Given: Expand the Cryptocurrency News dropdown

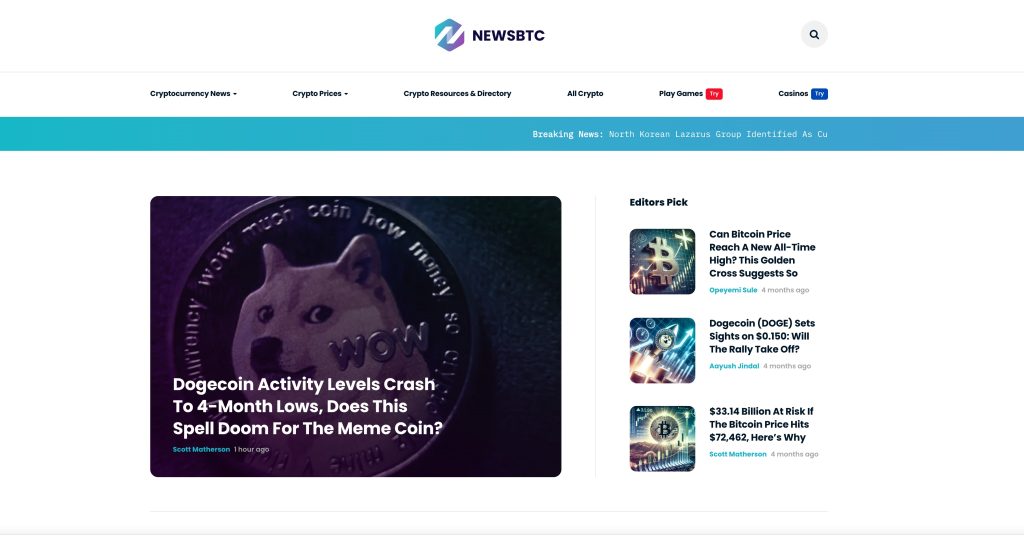Looking at the screenshot, I should (x=193, y=93).
